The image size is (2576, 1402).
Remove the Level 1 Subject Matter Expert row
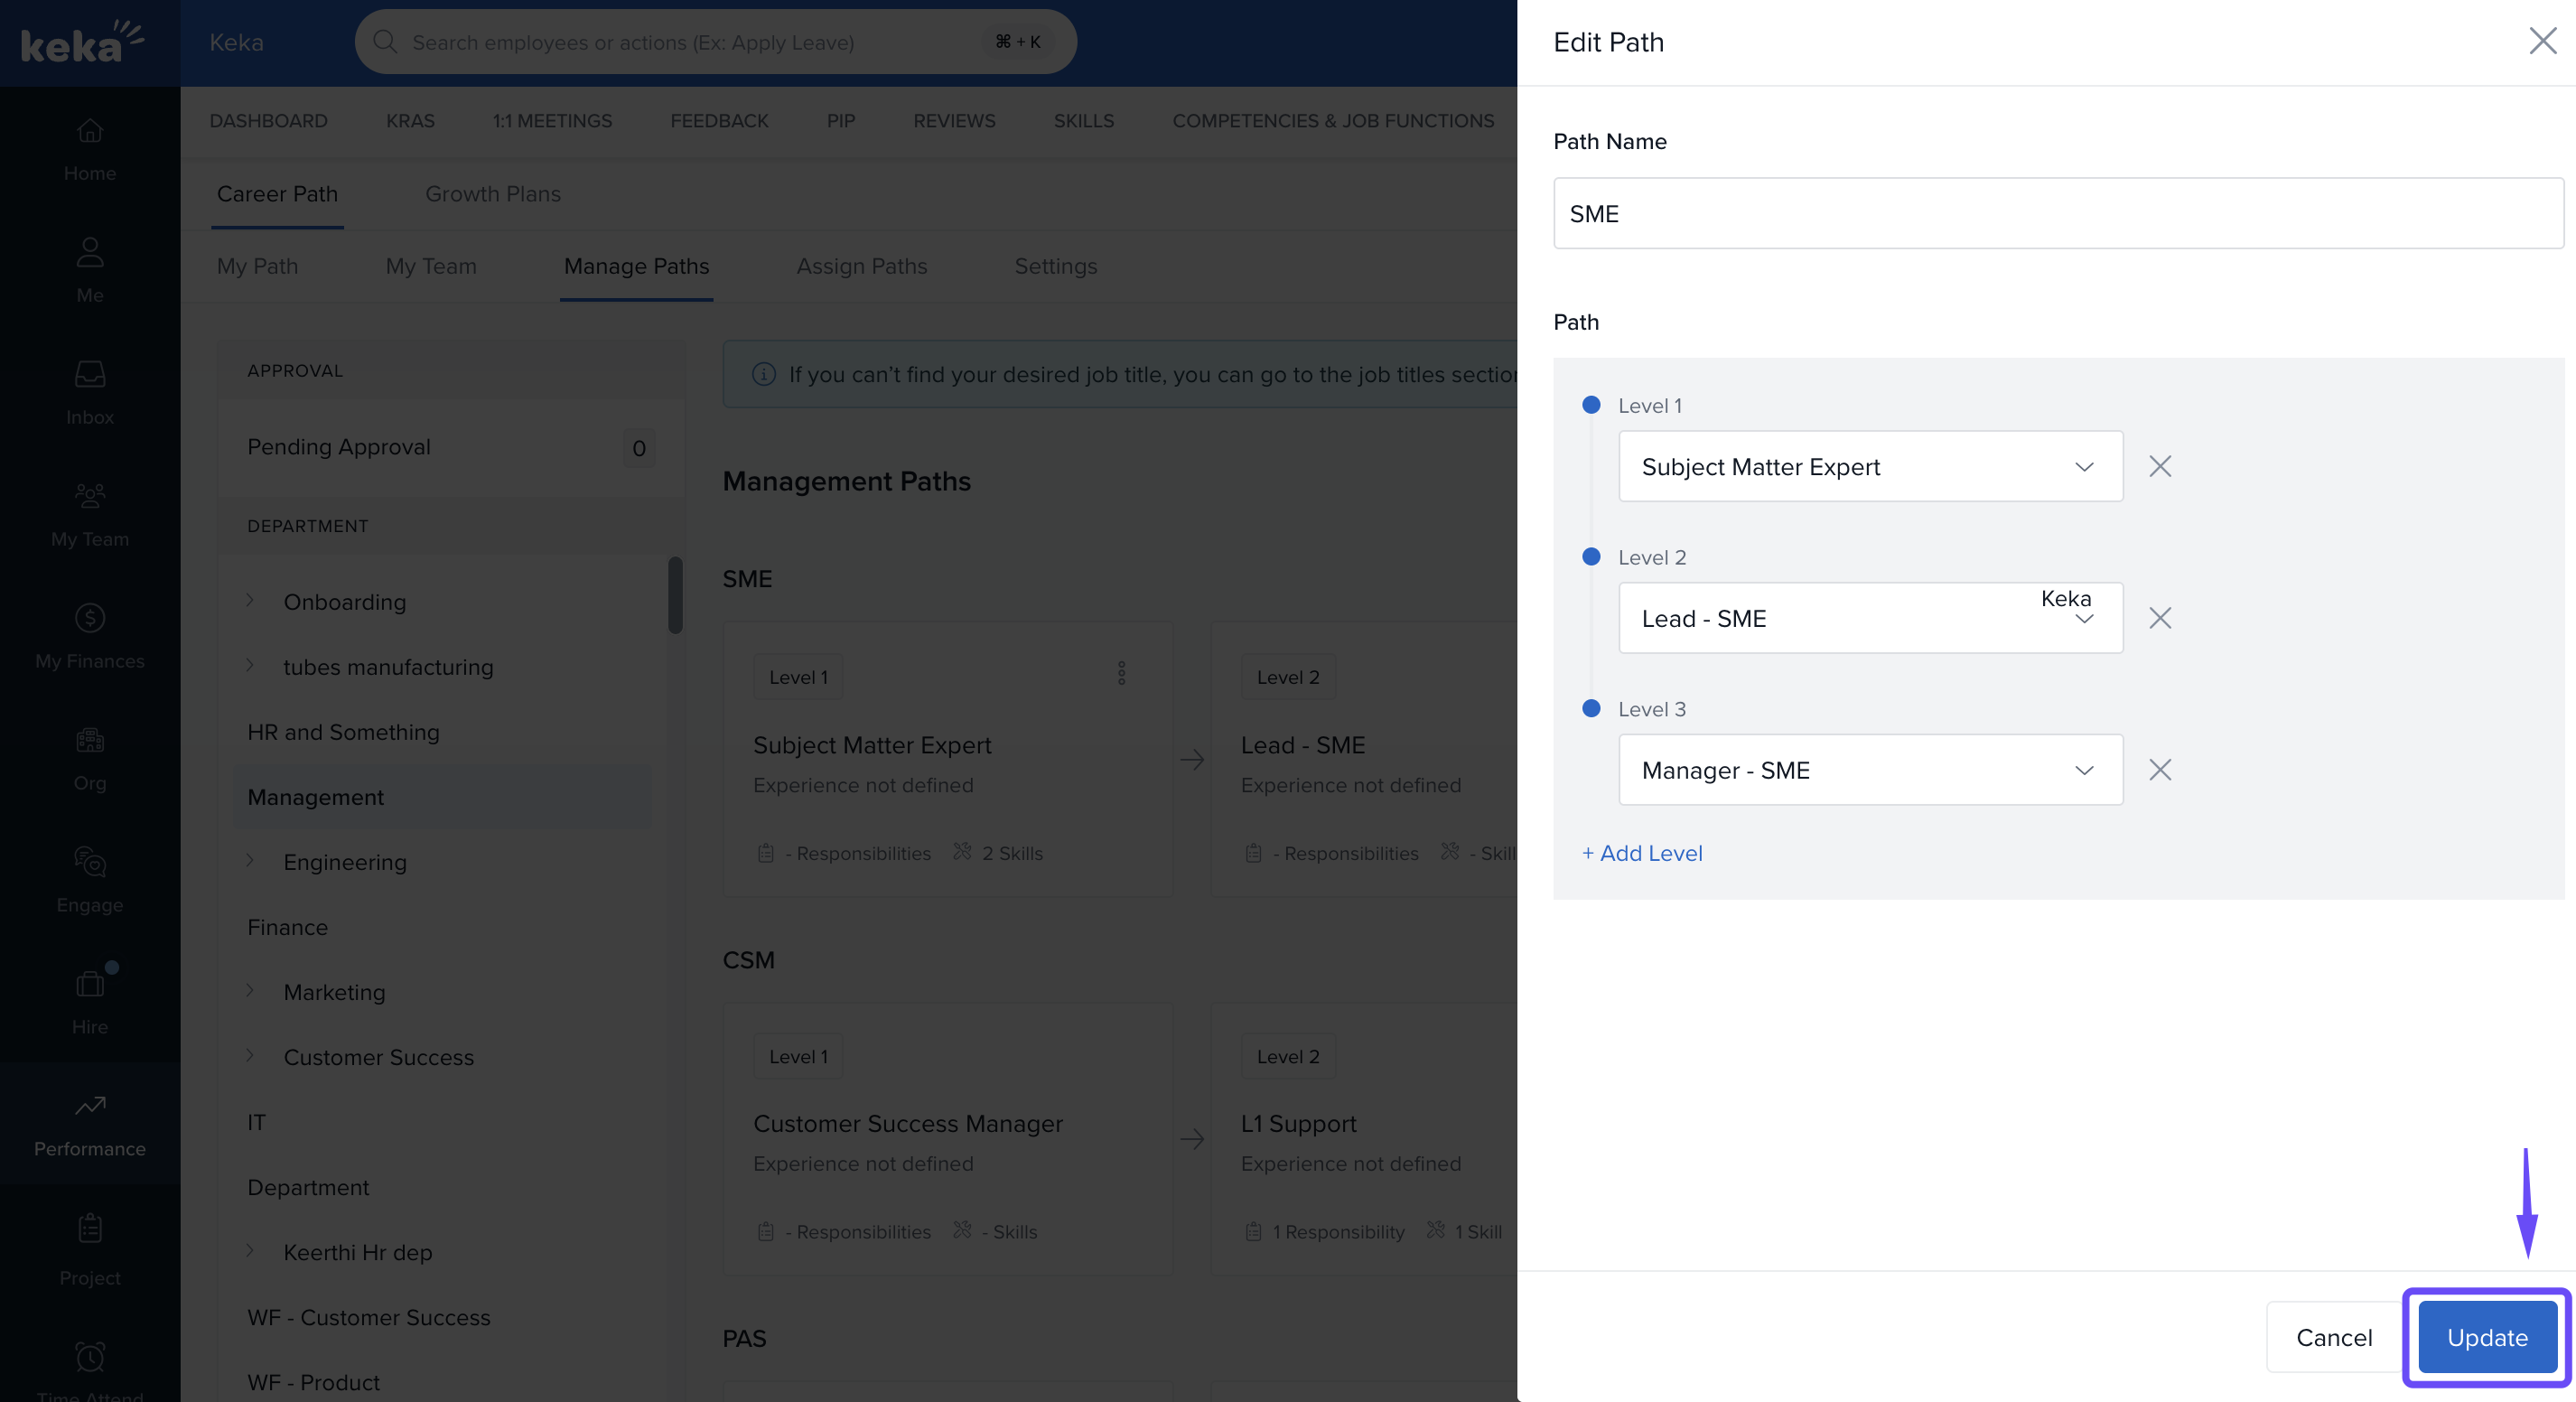(x=2160, y=466)
